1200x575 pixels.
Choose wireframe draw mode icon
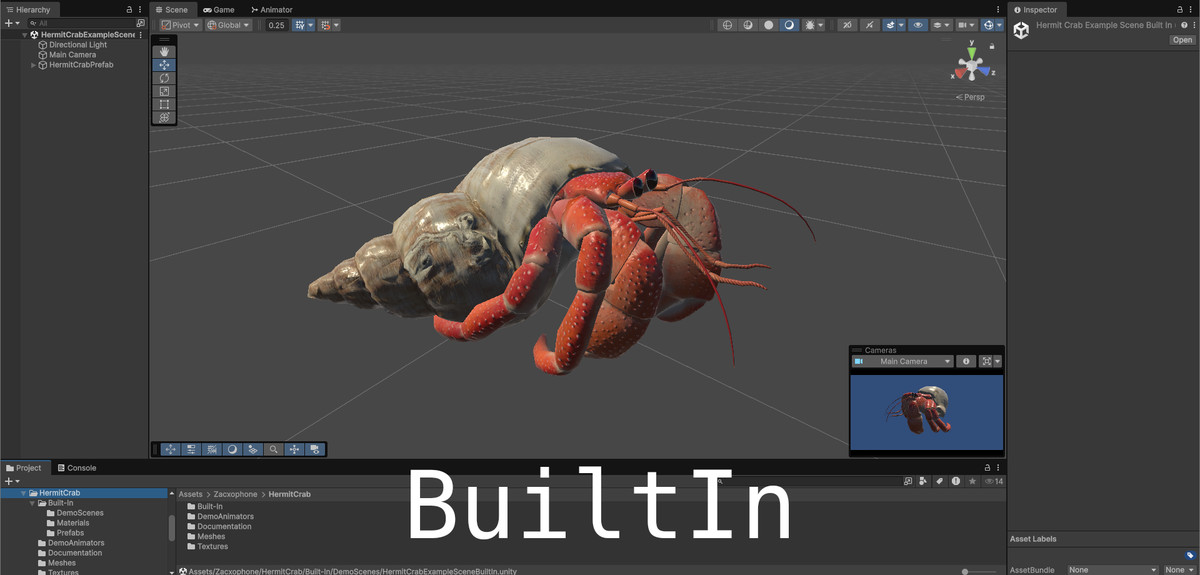(728, 25)
